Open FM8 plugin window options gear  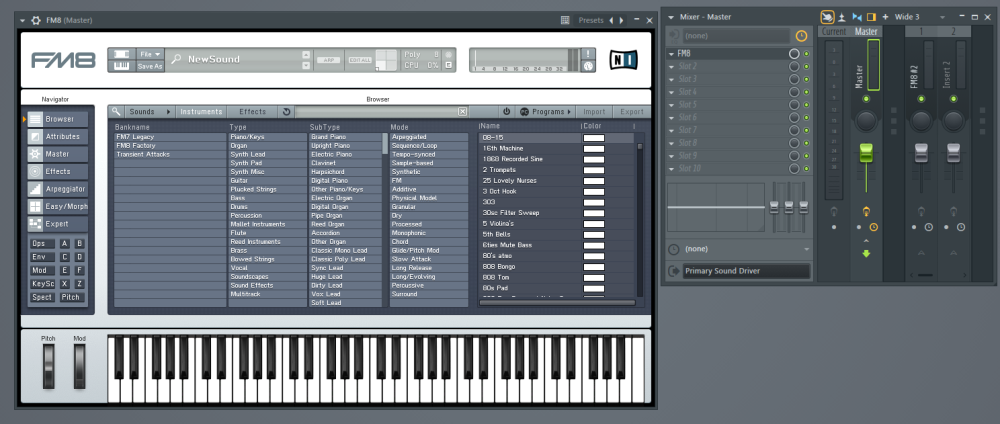36,20
